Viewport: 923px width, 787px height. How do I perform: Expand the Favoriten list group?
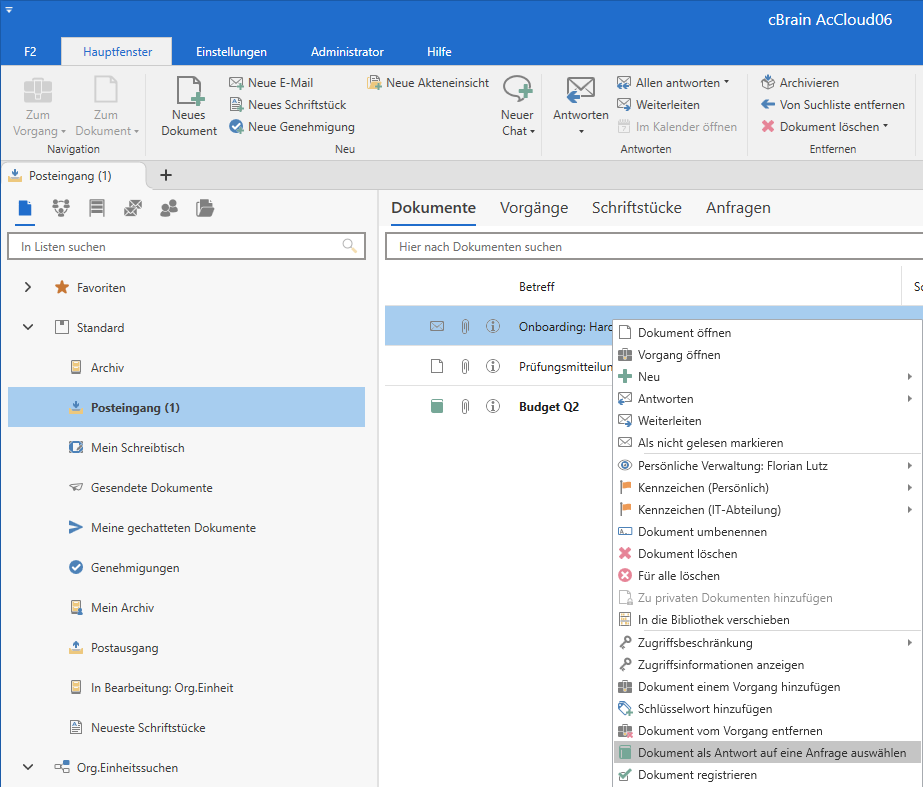[x=28, y=288]
